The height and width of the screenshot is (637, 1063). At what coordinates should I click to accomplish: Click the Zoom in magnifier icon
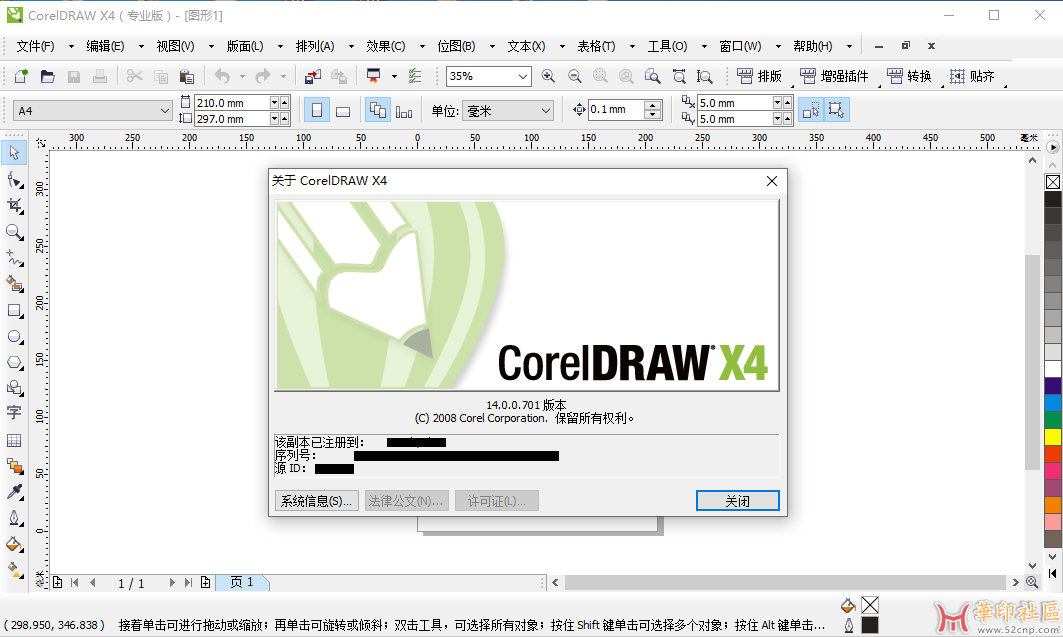pos(548,76)
